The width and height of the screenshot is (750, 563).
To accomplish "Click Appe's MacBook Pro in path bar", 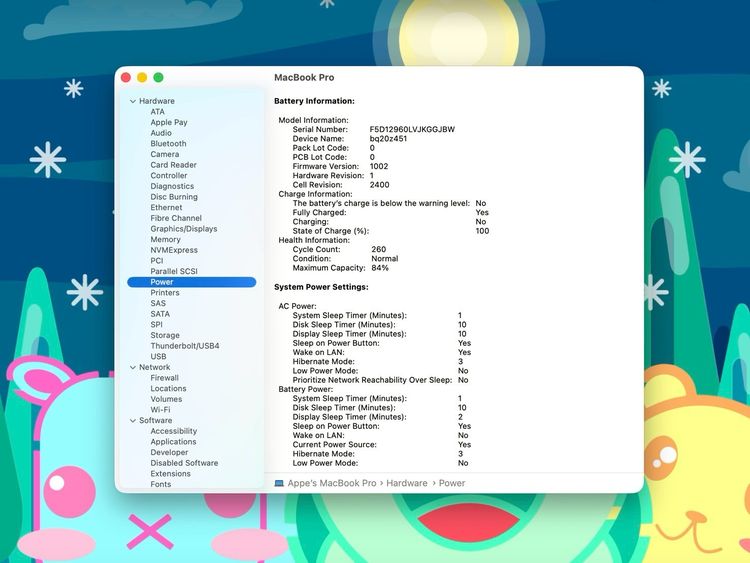I will (331, 483).
